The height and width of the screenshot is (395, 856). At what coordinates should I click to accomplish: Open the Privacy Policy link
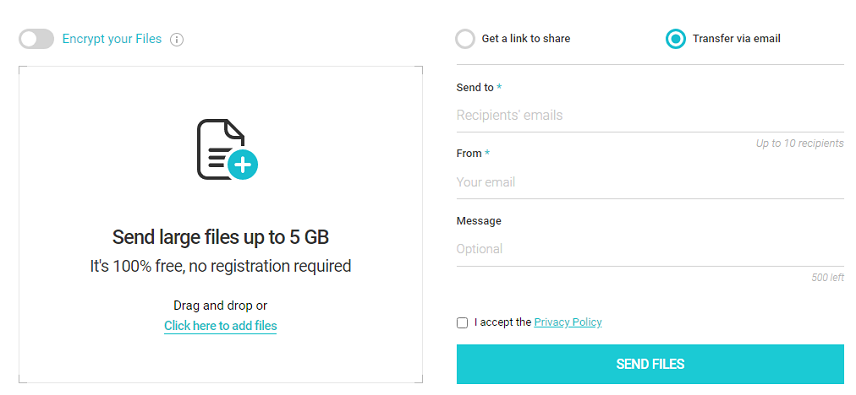coord(568,322)
